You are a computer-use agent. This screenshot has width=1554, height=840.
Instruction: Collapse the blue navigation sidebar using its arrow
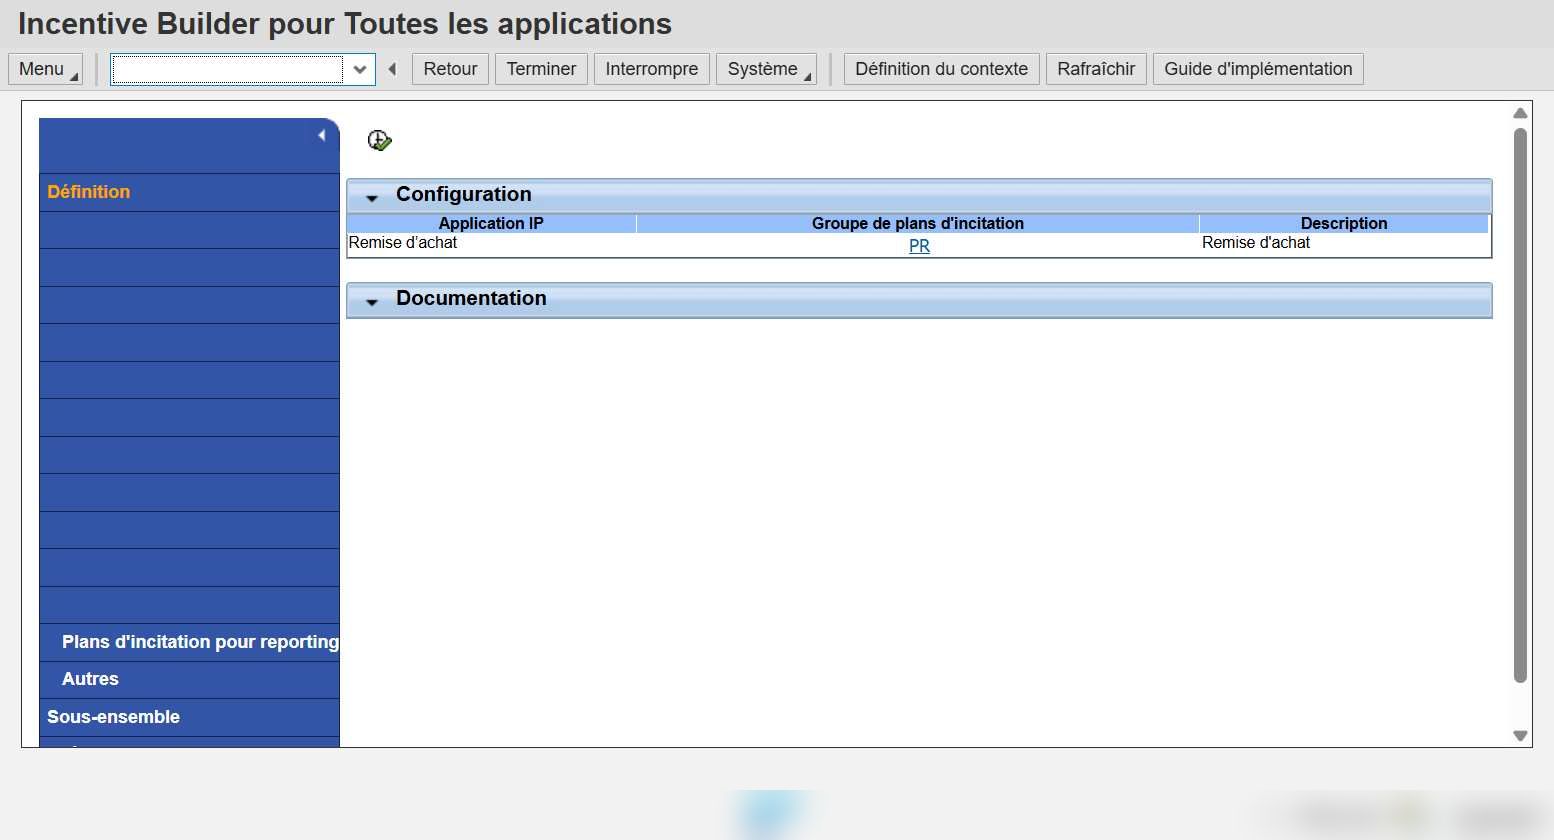coord(322,135)
